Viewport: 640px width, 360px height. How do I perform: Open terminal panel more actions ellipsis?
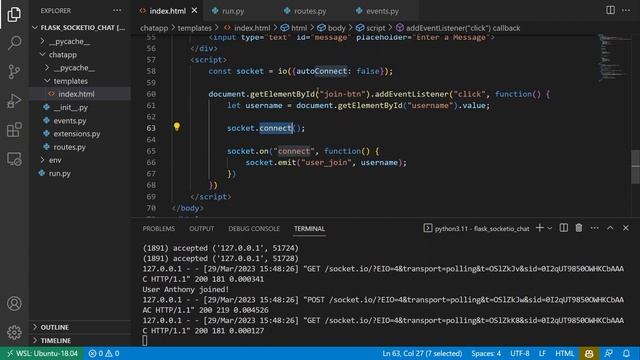click(594, 228)
